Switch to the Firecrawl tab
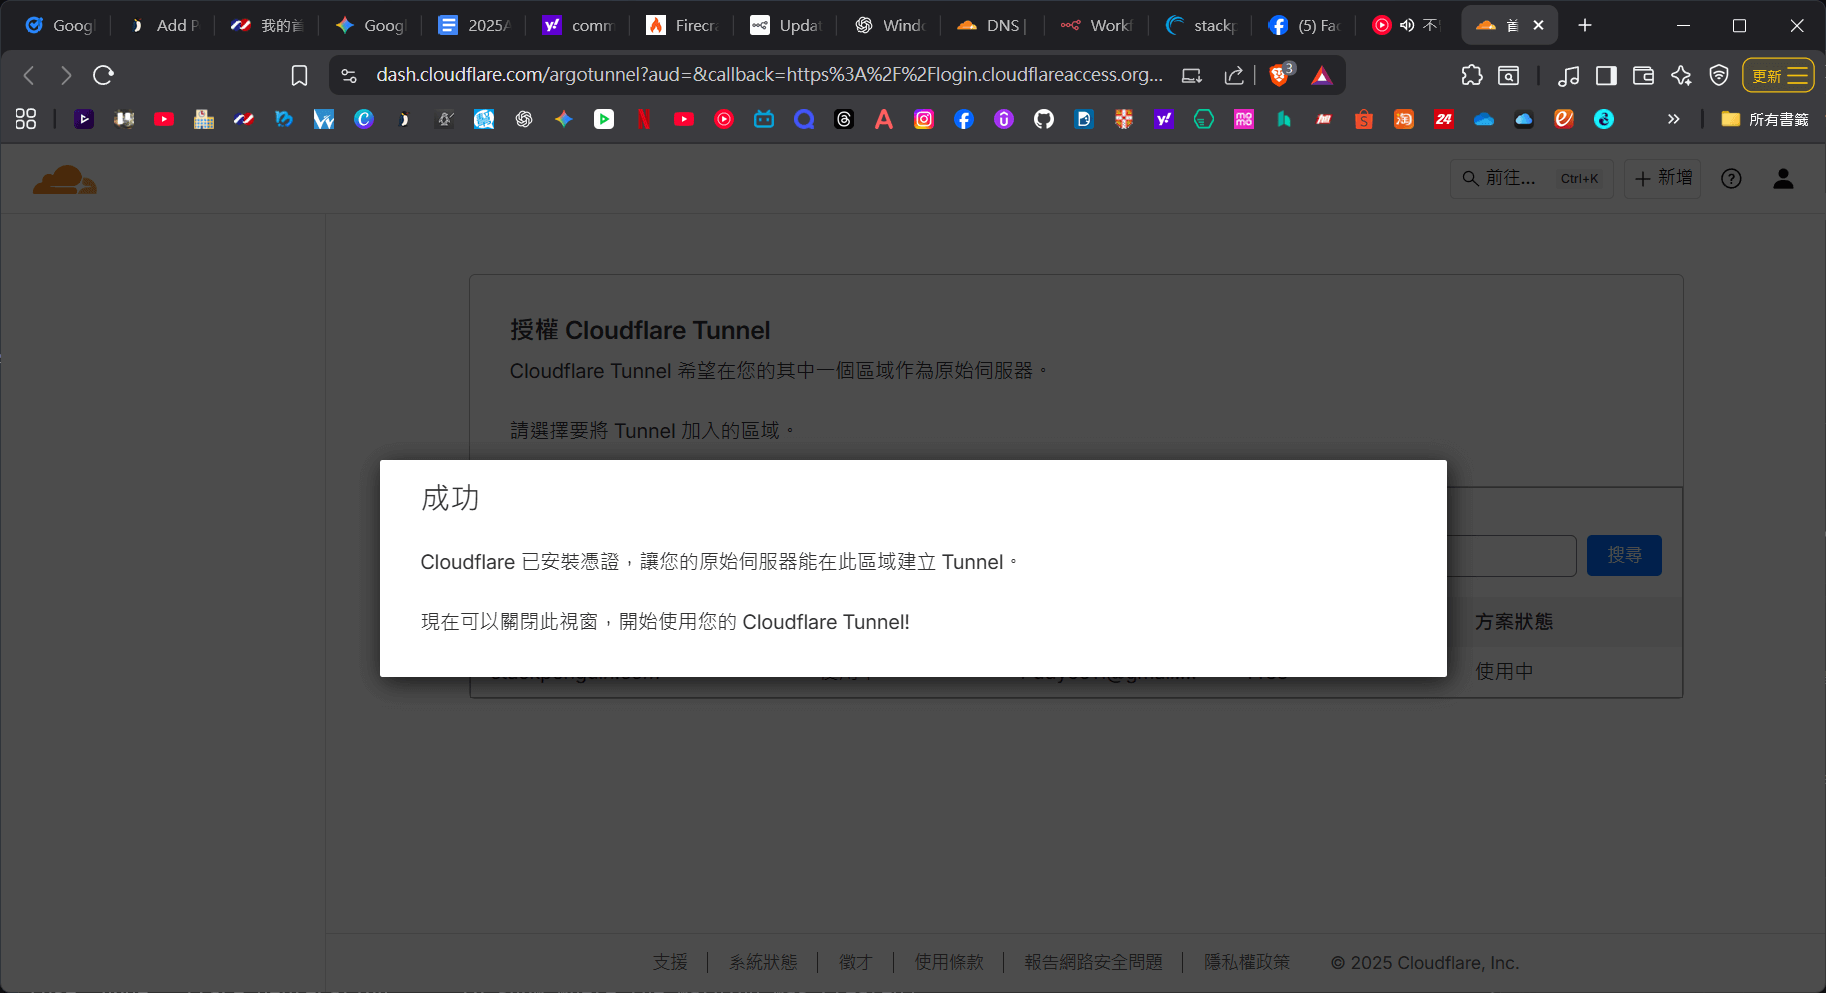The height and width of the screenshot is (993, 1826). [683, 26]
